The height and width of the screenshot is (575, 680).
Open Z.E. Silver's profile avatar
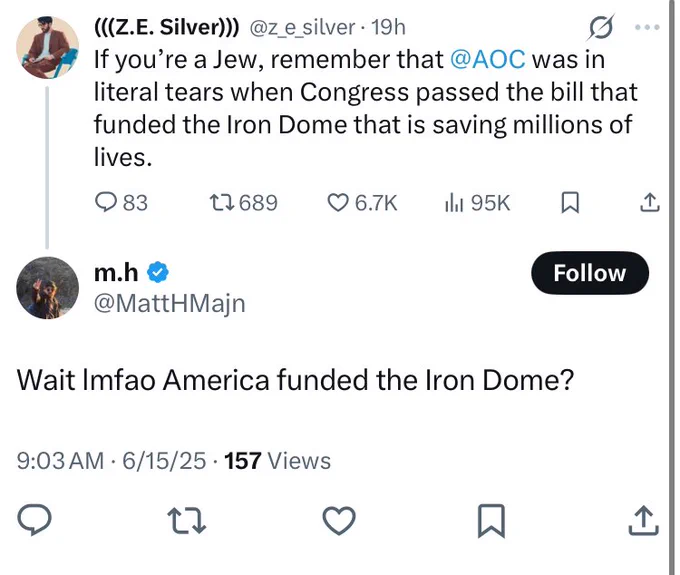pos(47,47)
